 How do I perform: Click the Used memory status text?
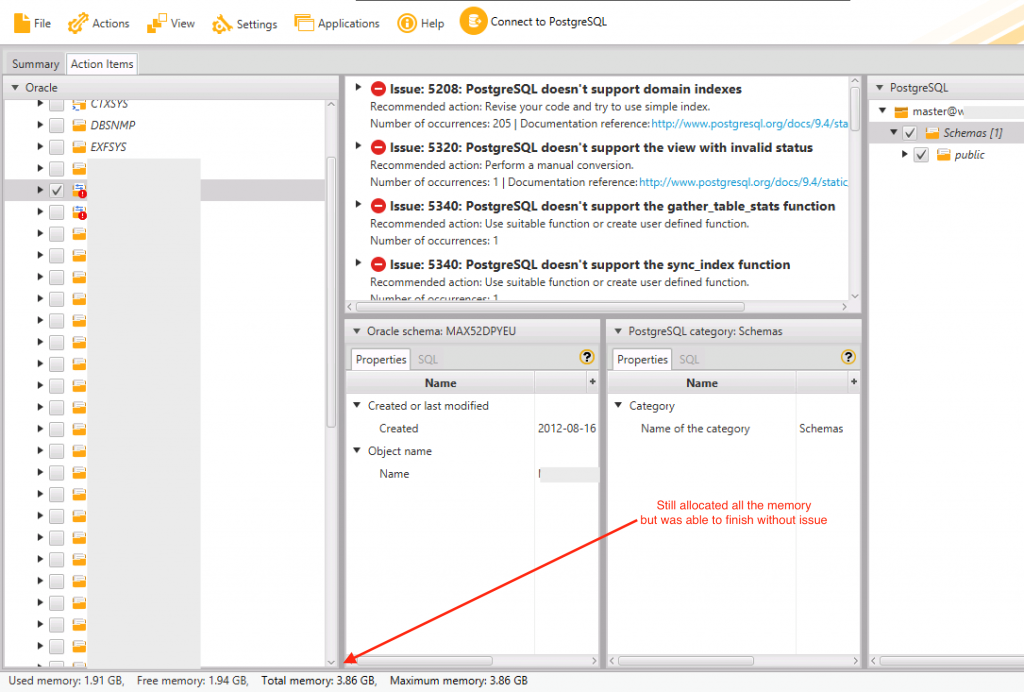[66, 680]
